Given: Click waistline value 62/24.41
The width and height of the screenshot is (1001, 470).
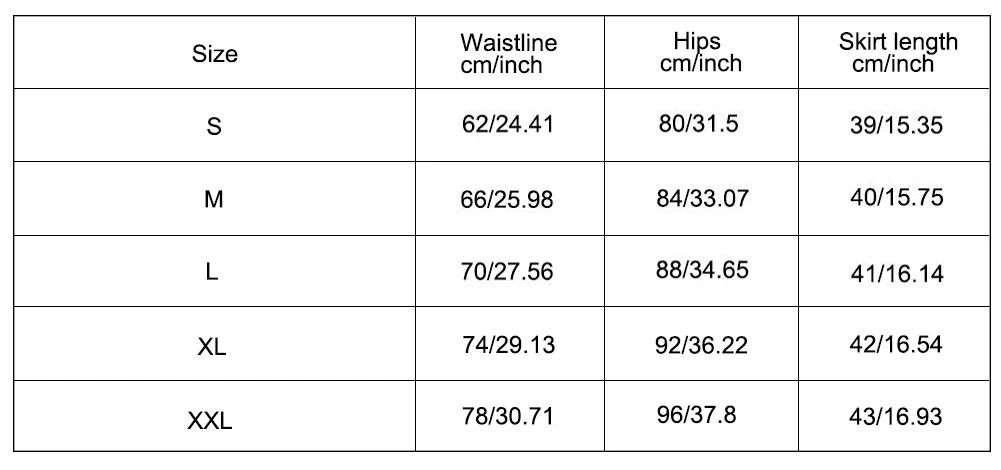Looking at the screenshot, I should (506, 125).
